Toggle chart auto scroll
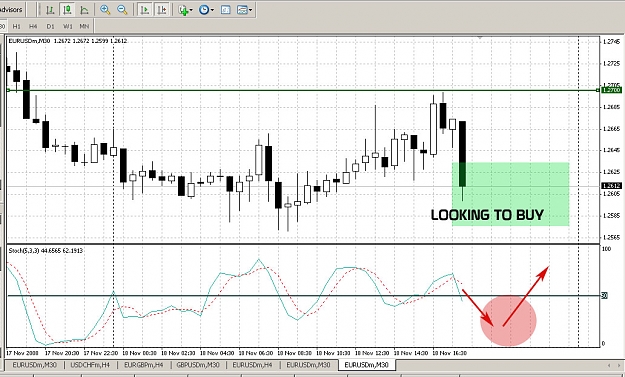The image size is (625, 377). [x=145, y=10]
